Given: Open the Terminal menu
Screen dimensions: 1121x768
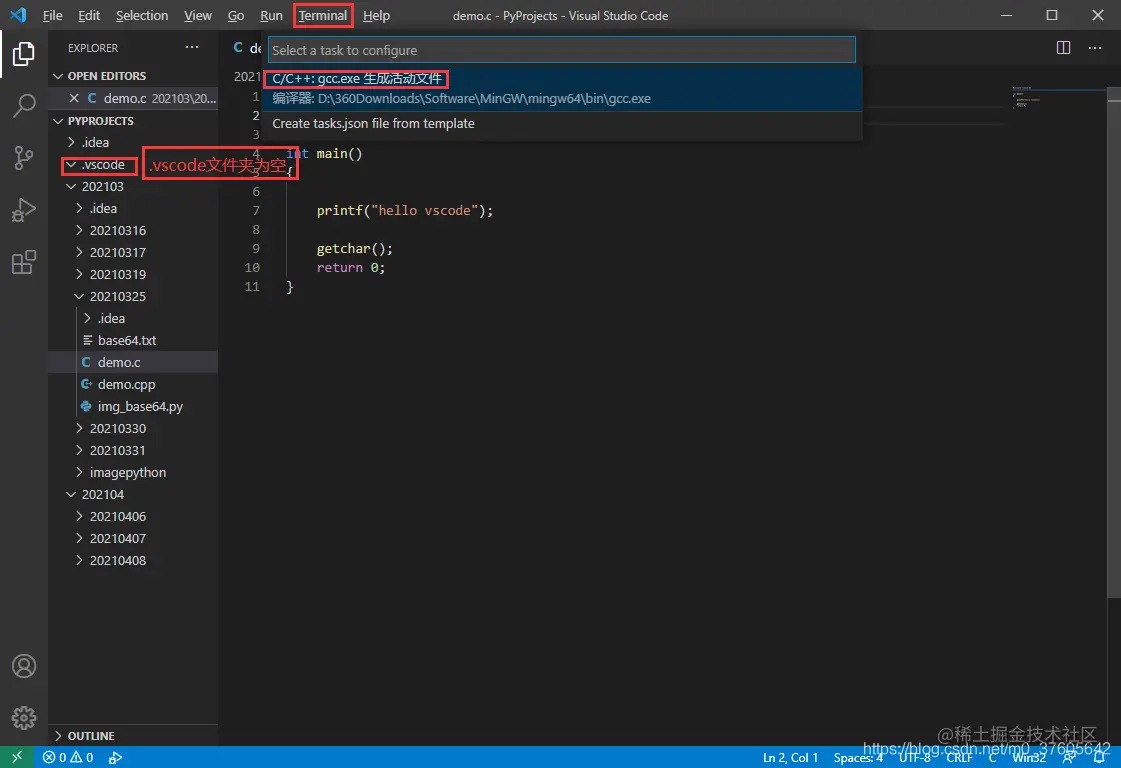Looking at the screenshot, I should [x=322, y=16].
